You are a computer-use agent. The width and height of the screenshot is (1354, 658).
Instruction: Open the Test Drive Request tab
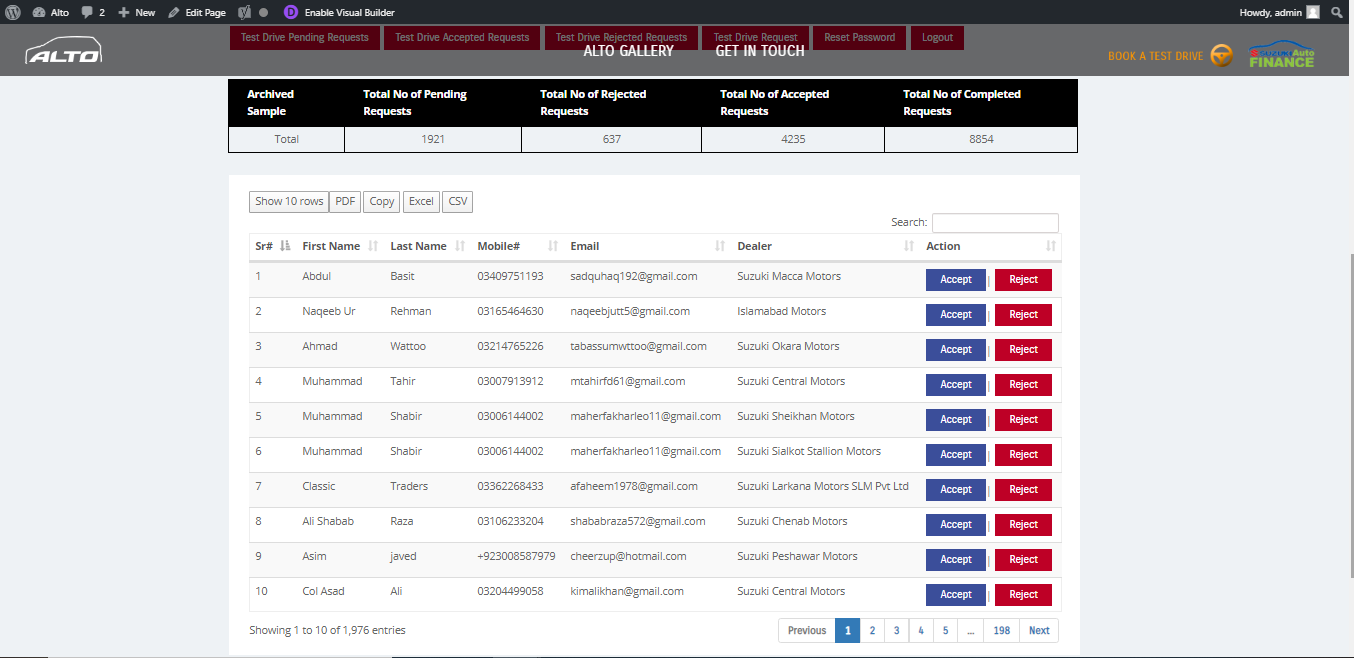coord(755,38)
